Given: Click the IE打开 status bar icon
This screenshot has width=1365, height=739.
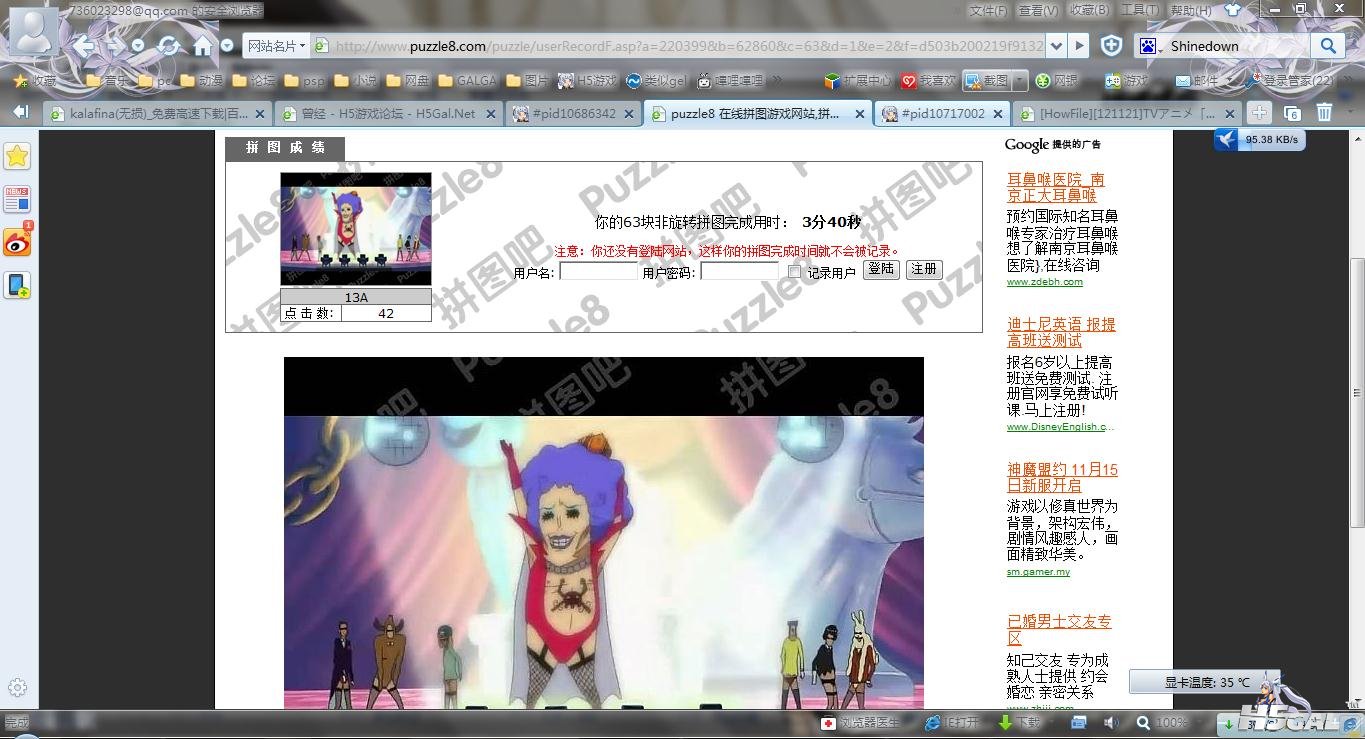Looking at the screenshot, I should pos(952,722).
